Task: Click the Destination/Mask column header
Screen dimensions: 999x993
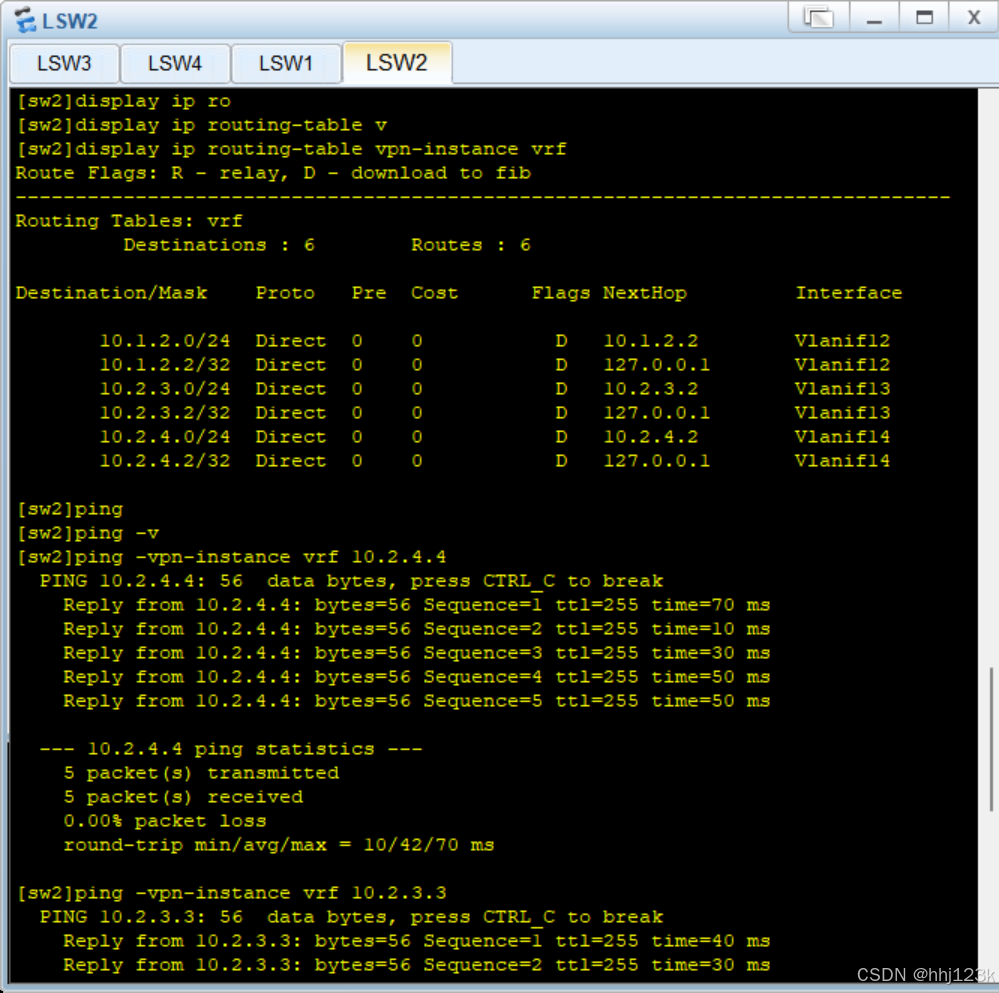Action: point(111,293)
